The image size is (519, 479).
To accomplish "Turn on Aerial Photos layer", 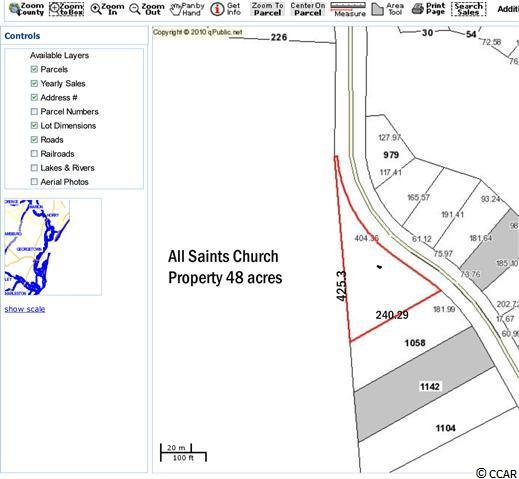I will (34, 182).
